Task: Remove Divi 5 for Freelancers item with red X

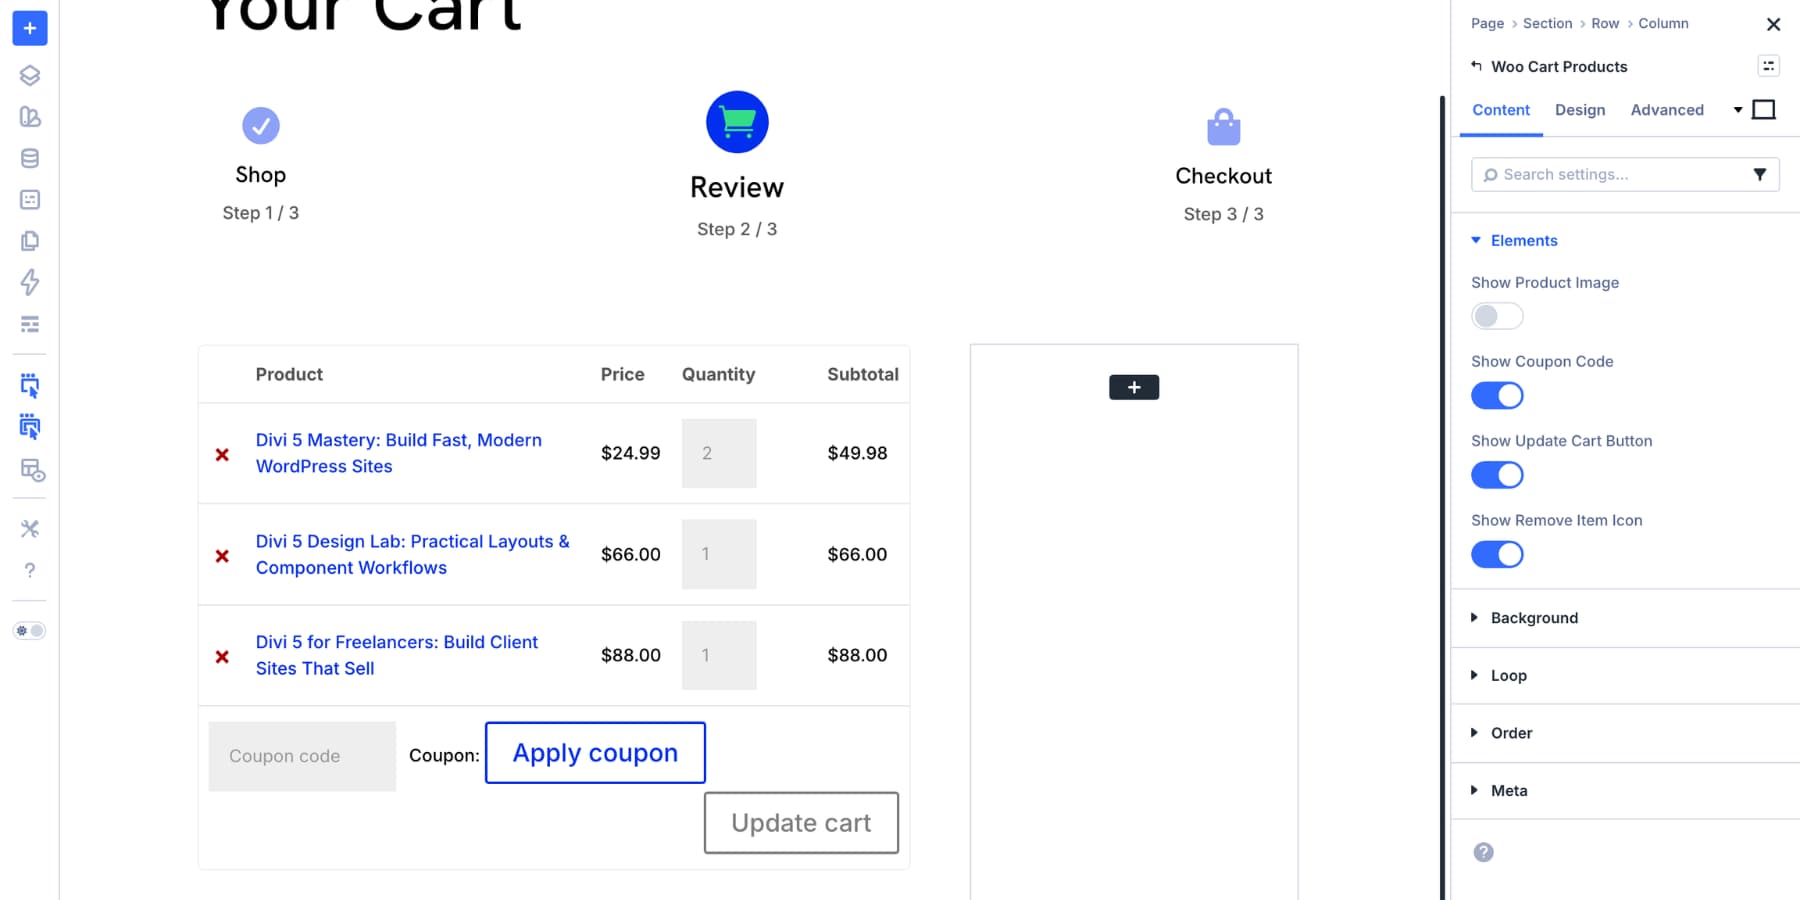Action: 222,657
